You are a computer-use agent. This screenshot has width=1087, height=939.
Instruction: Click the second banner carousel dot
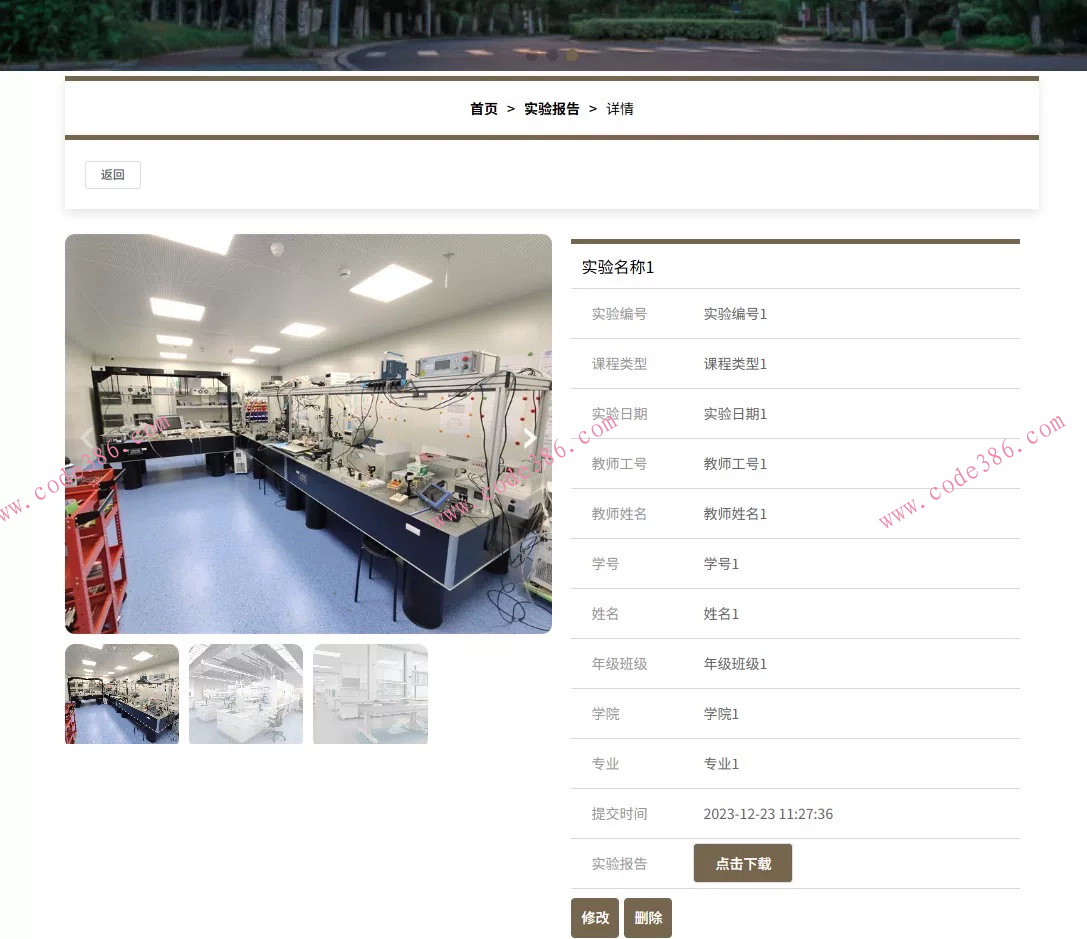[x=552, y=55]
